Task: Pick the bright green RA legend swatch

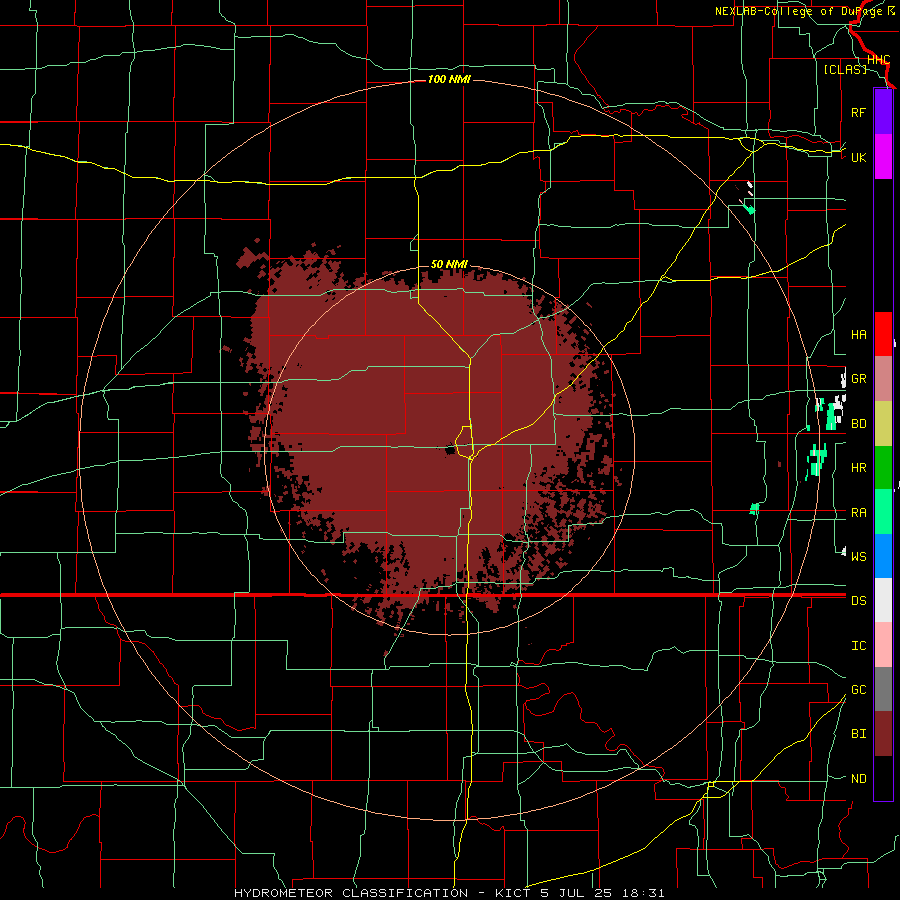Action: tap(883, 512)
